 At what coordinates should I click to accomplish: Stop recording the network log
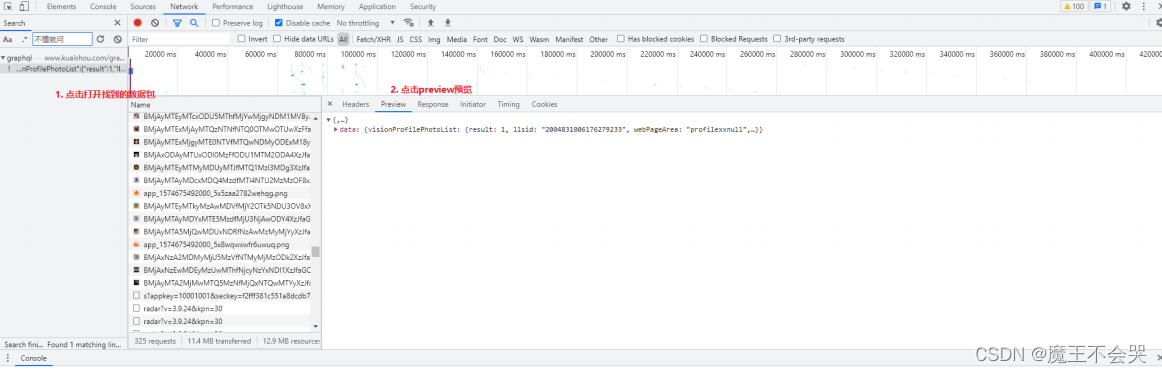pyautogui.click(x=137, y=23)
